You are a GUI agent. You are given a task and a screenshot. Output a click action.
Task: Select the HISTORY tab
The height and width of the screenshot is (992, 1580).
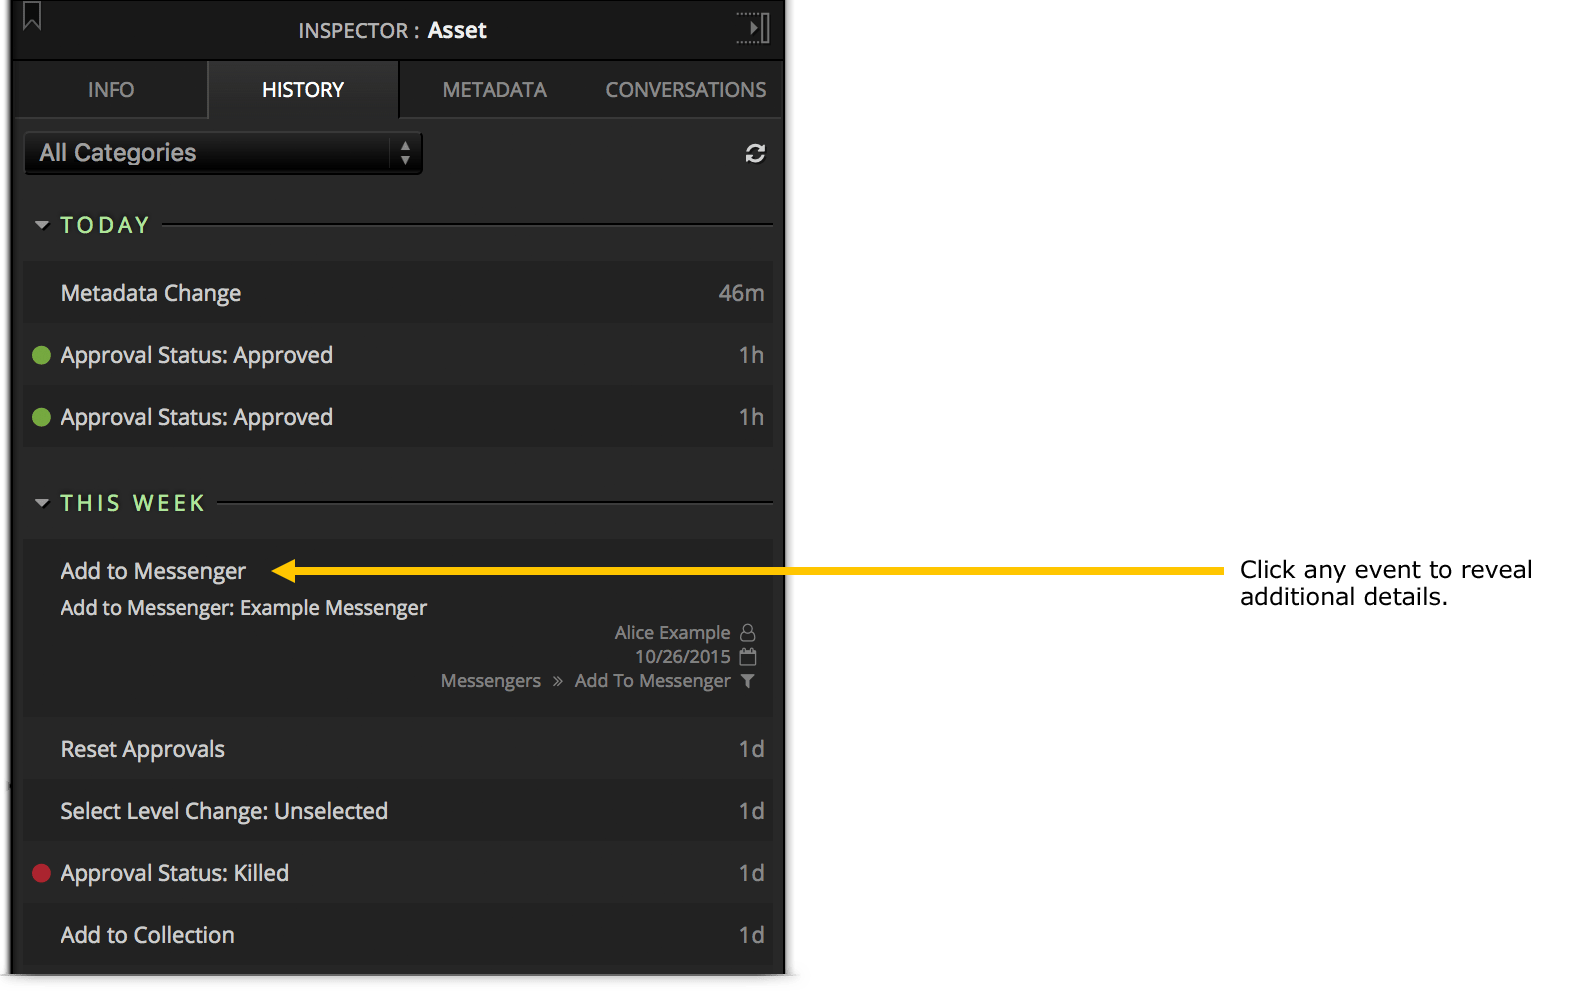point(303,90)
